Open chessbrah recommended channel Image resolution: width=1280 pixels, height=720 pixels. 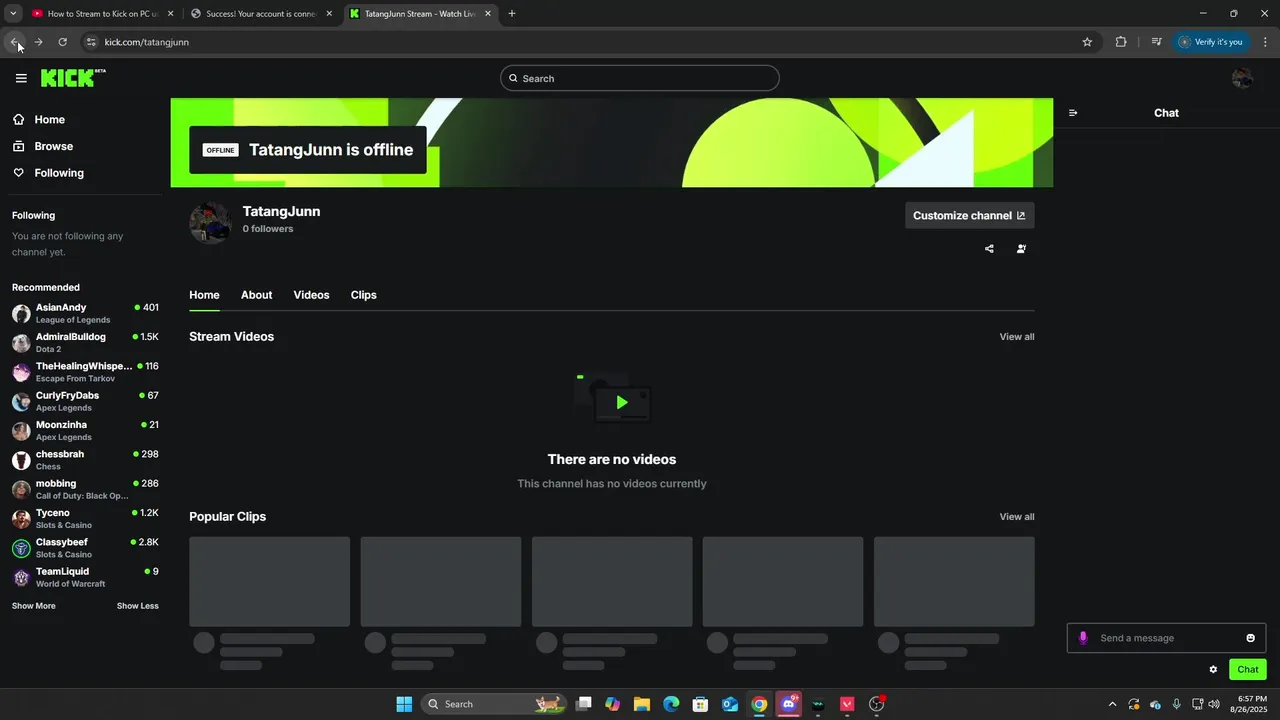point(85,460)
